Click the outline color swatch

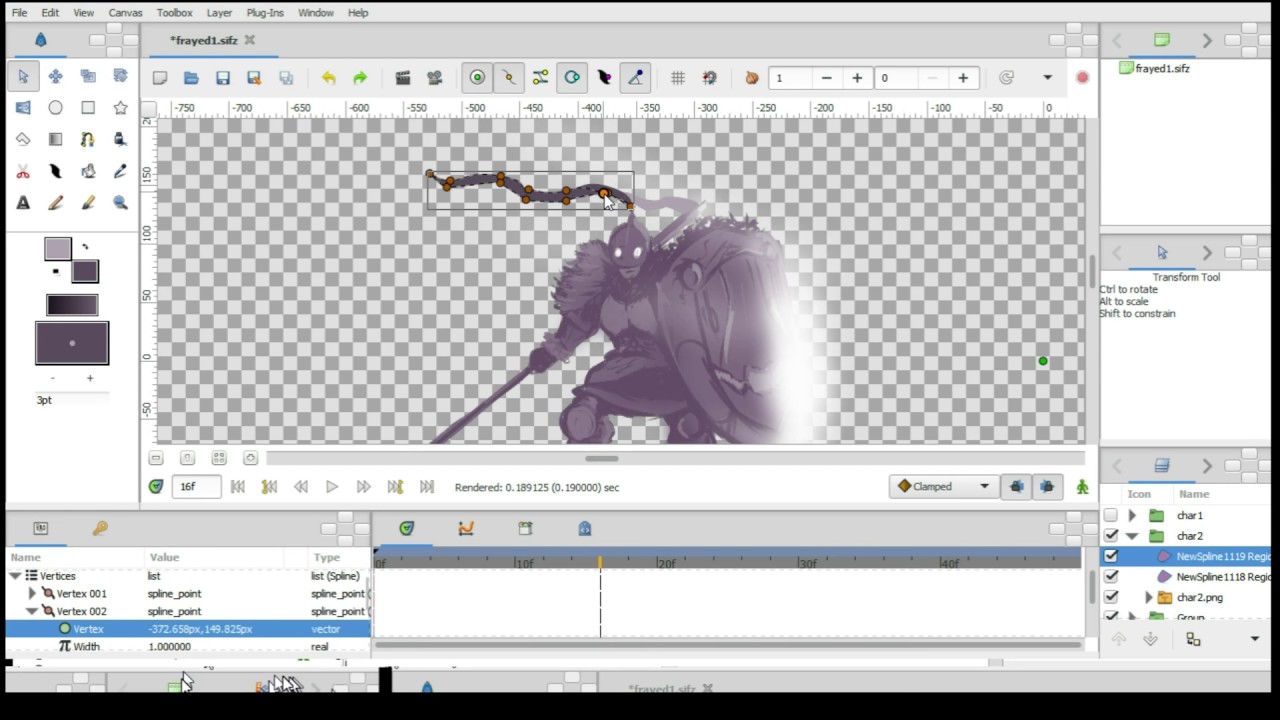pyautogui.click(x=58, y=249)
